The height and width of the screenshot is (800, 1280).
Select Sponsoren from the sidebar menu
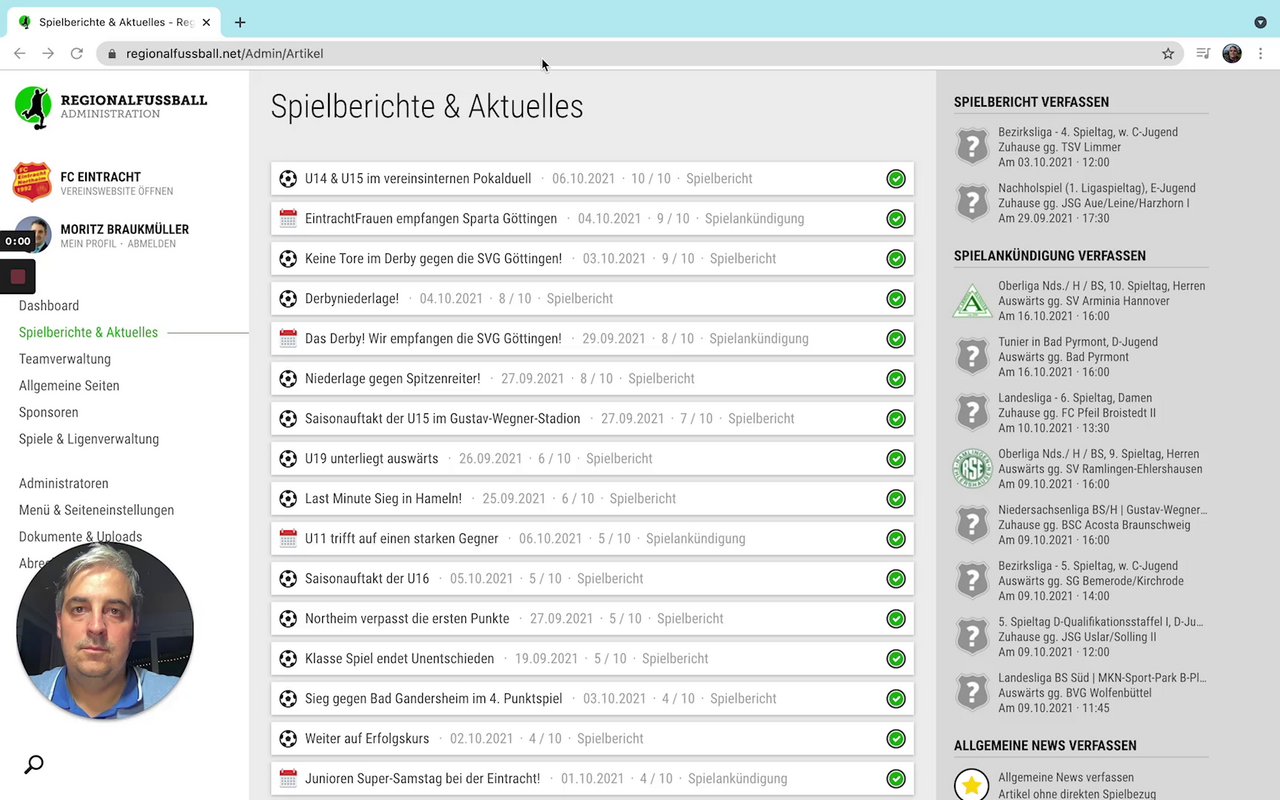coord(49,412)
